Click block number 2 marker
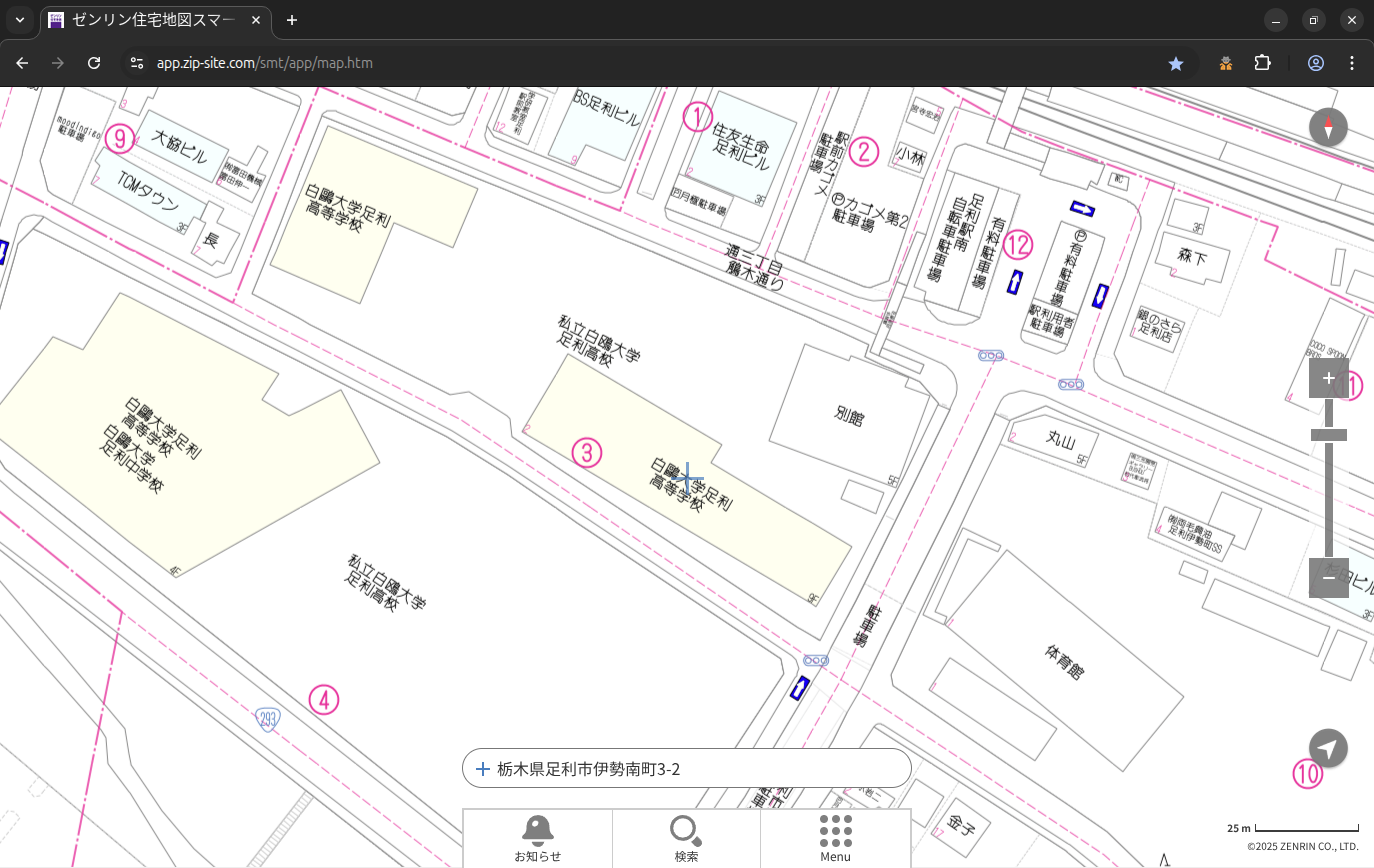1374x868 pixels. click(864, 152)
